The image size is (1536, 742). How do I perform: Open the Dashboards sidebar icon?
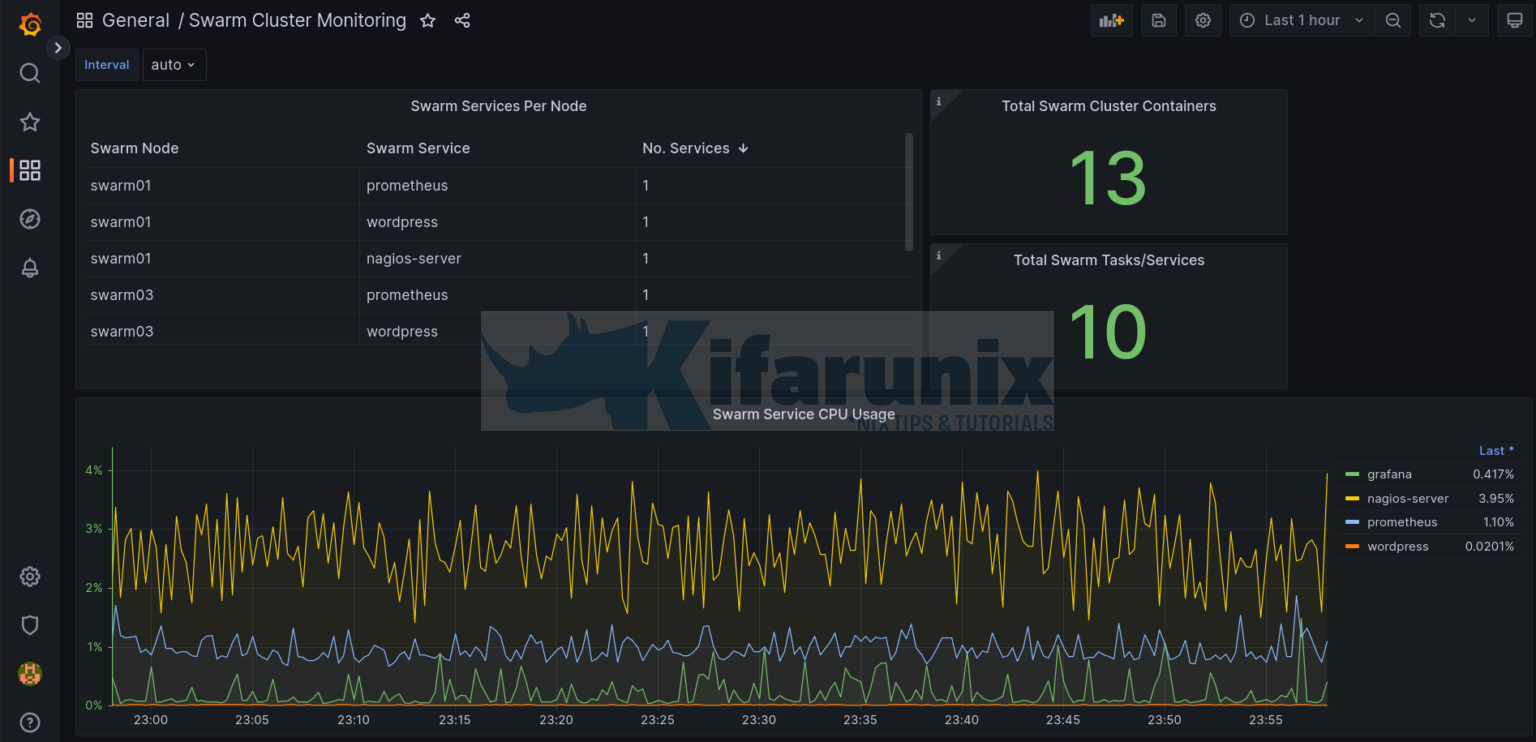click(x=30, y=170)
